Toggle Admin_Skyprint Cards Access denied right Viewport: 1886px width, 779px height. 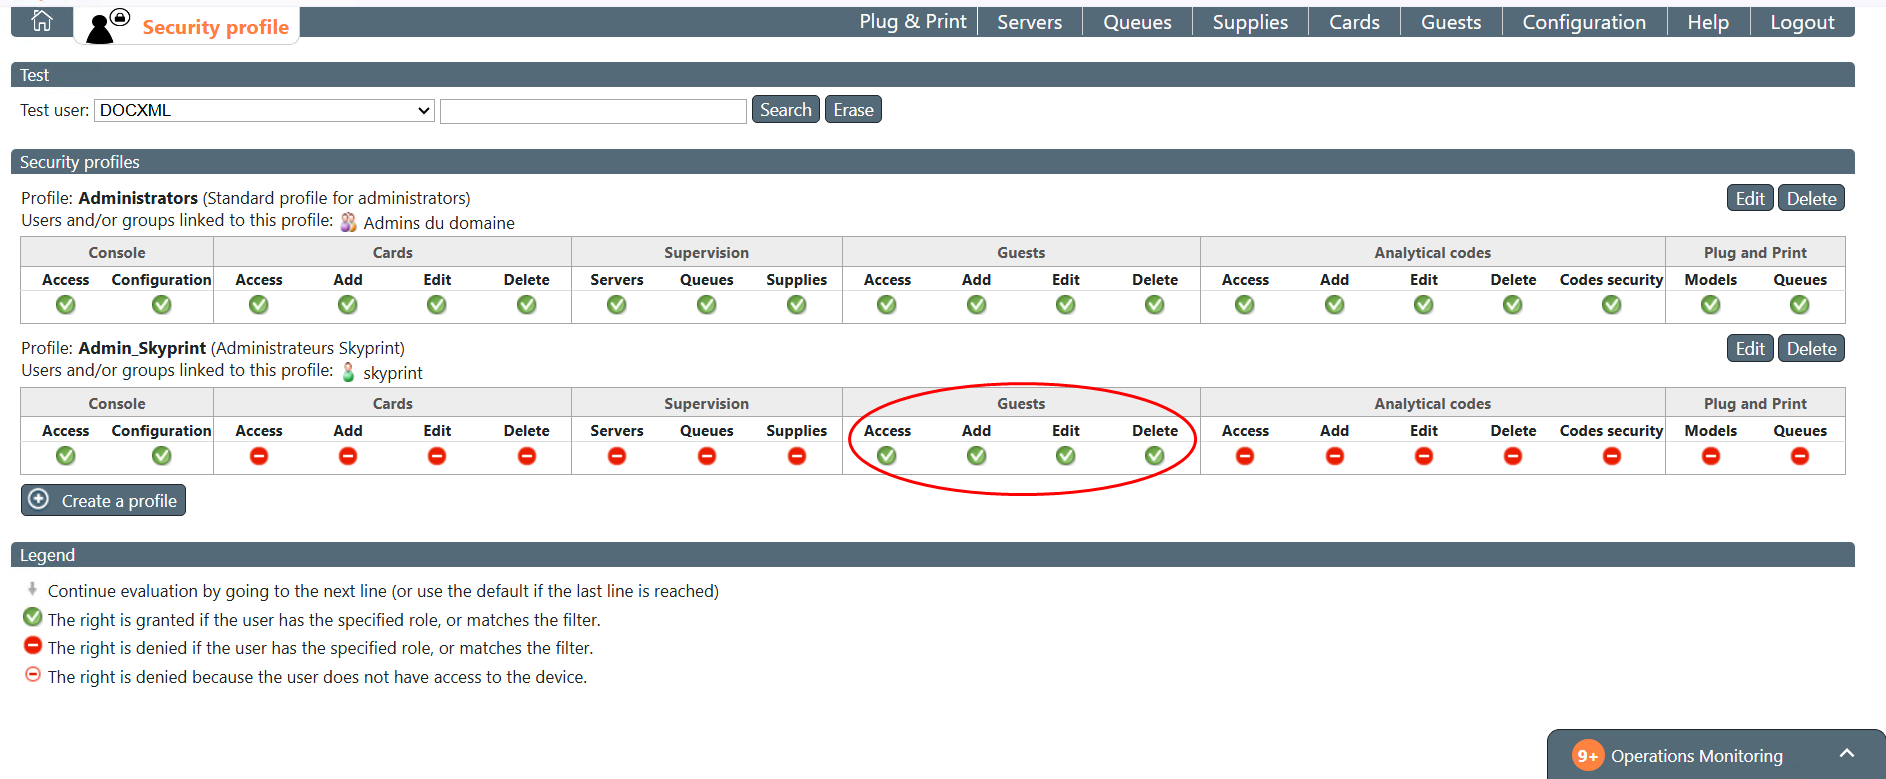click(259, 456)
